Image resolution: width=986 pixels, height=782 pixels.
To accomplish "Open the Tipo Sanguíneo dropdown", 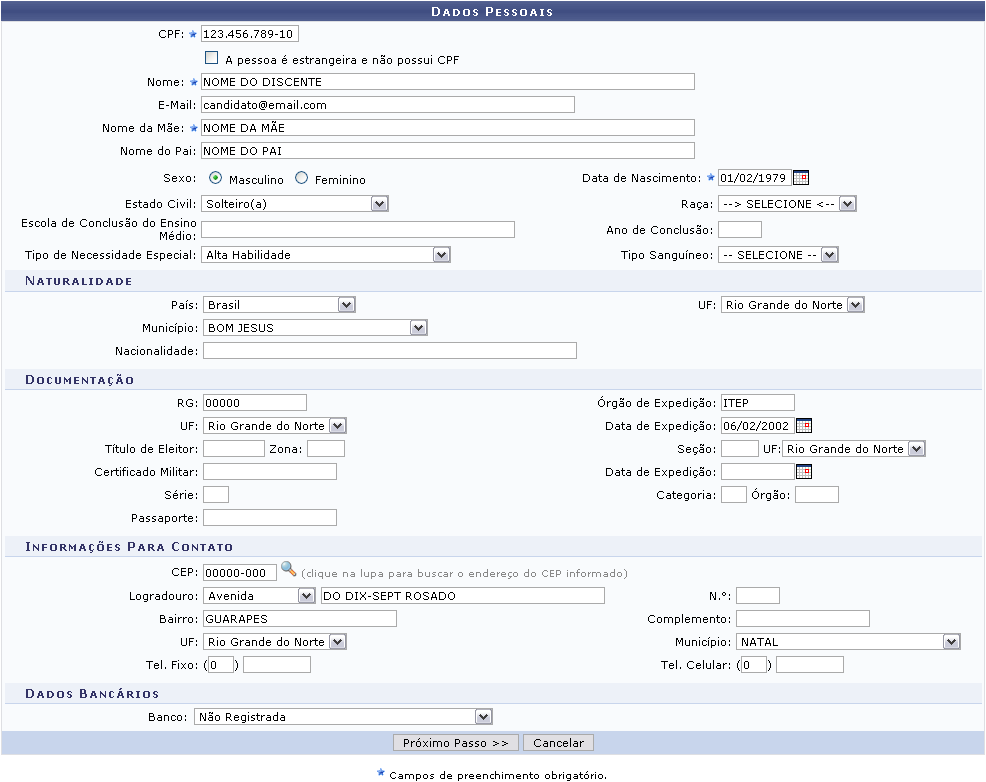I will tap(778, 254).
